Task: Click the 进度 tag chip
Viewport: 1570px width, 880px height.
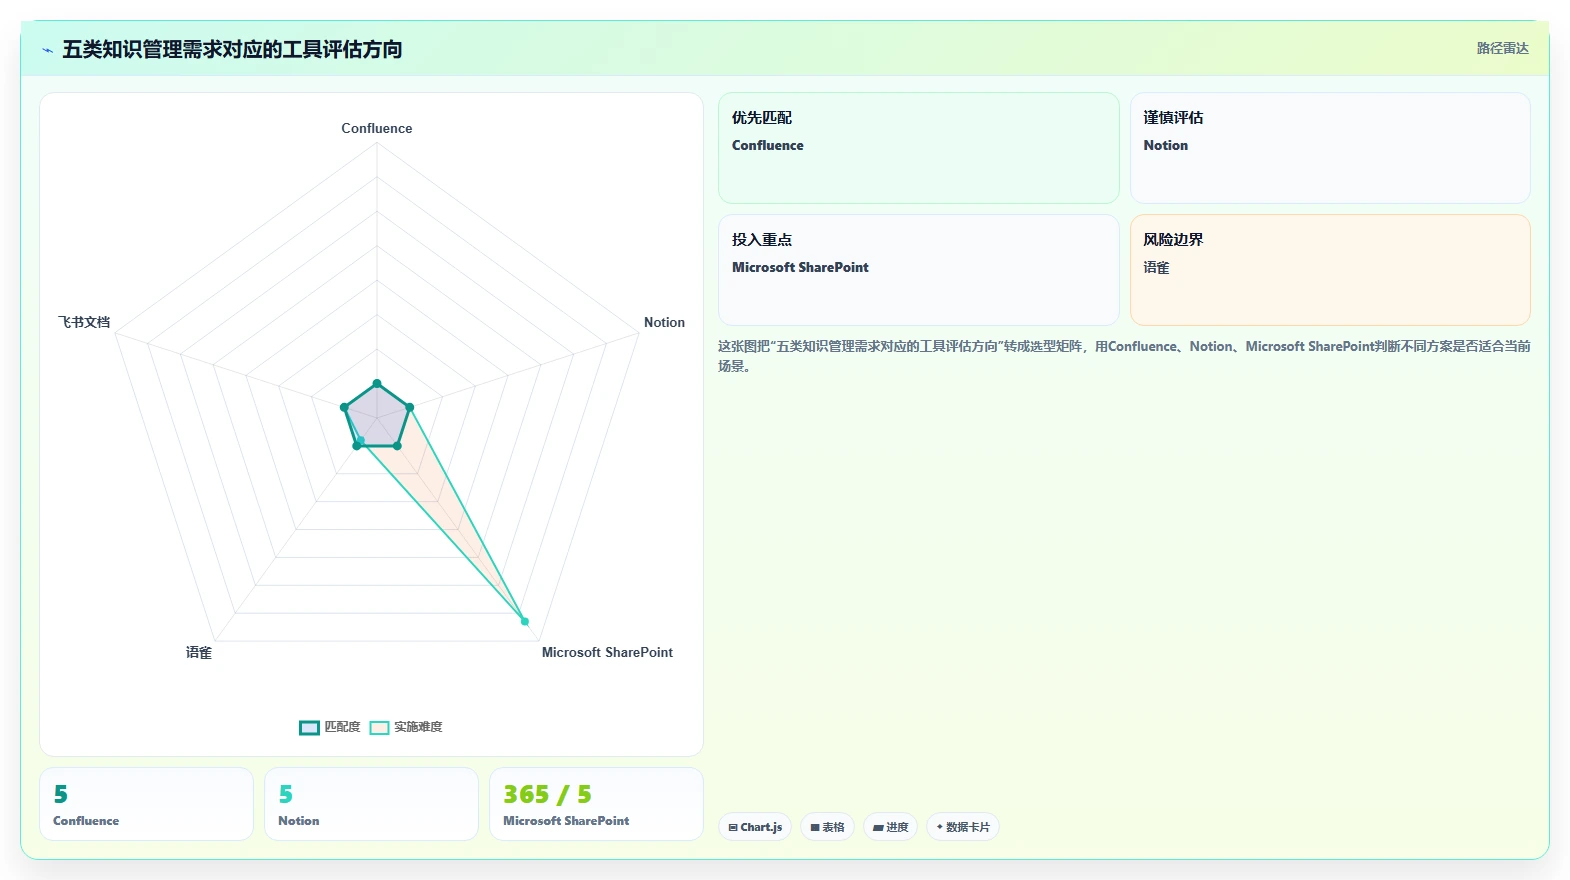Action: pyautogui.click(x=890, y=827)
